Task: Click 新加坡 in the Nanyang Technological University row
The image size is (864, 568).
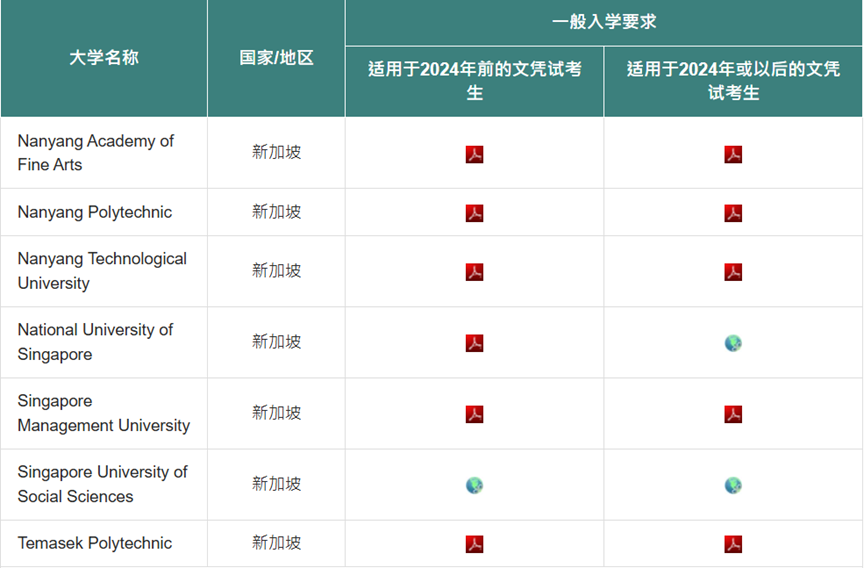Action: tap(277, 271)
